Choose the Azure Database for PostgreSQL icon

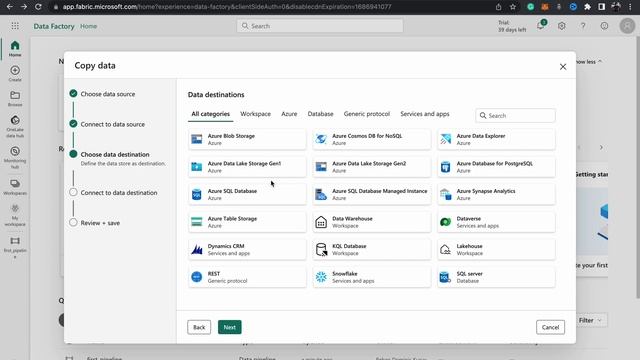click(x=446, y=167)
